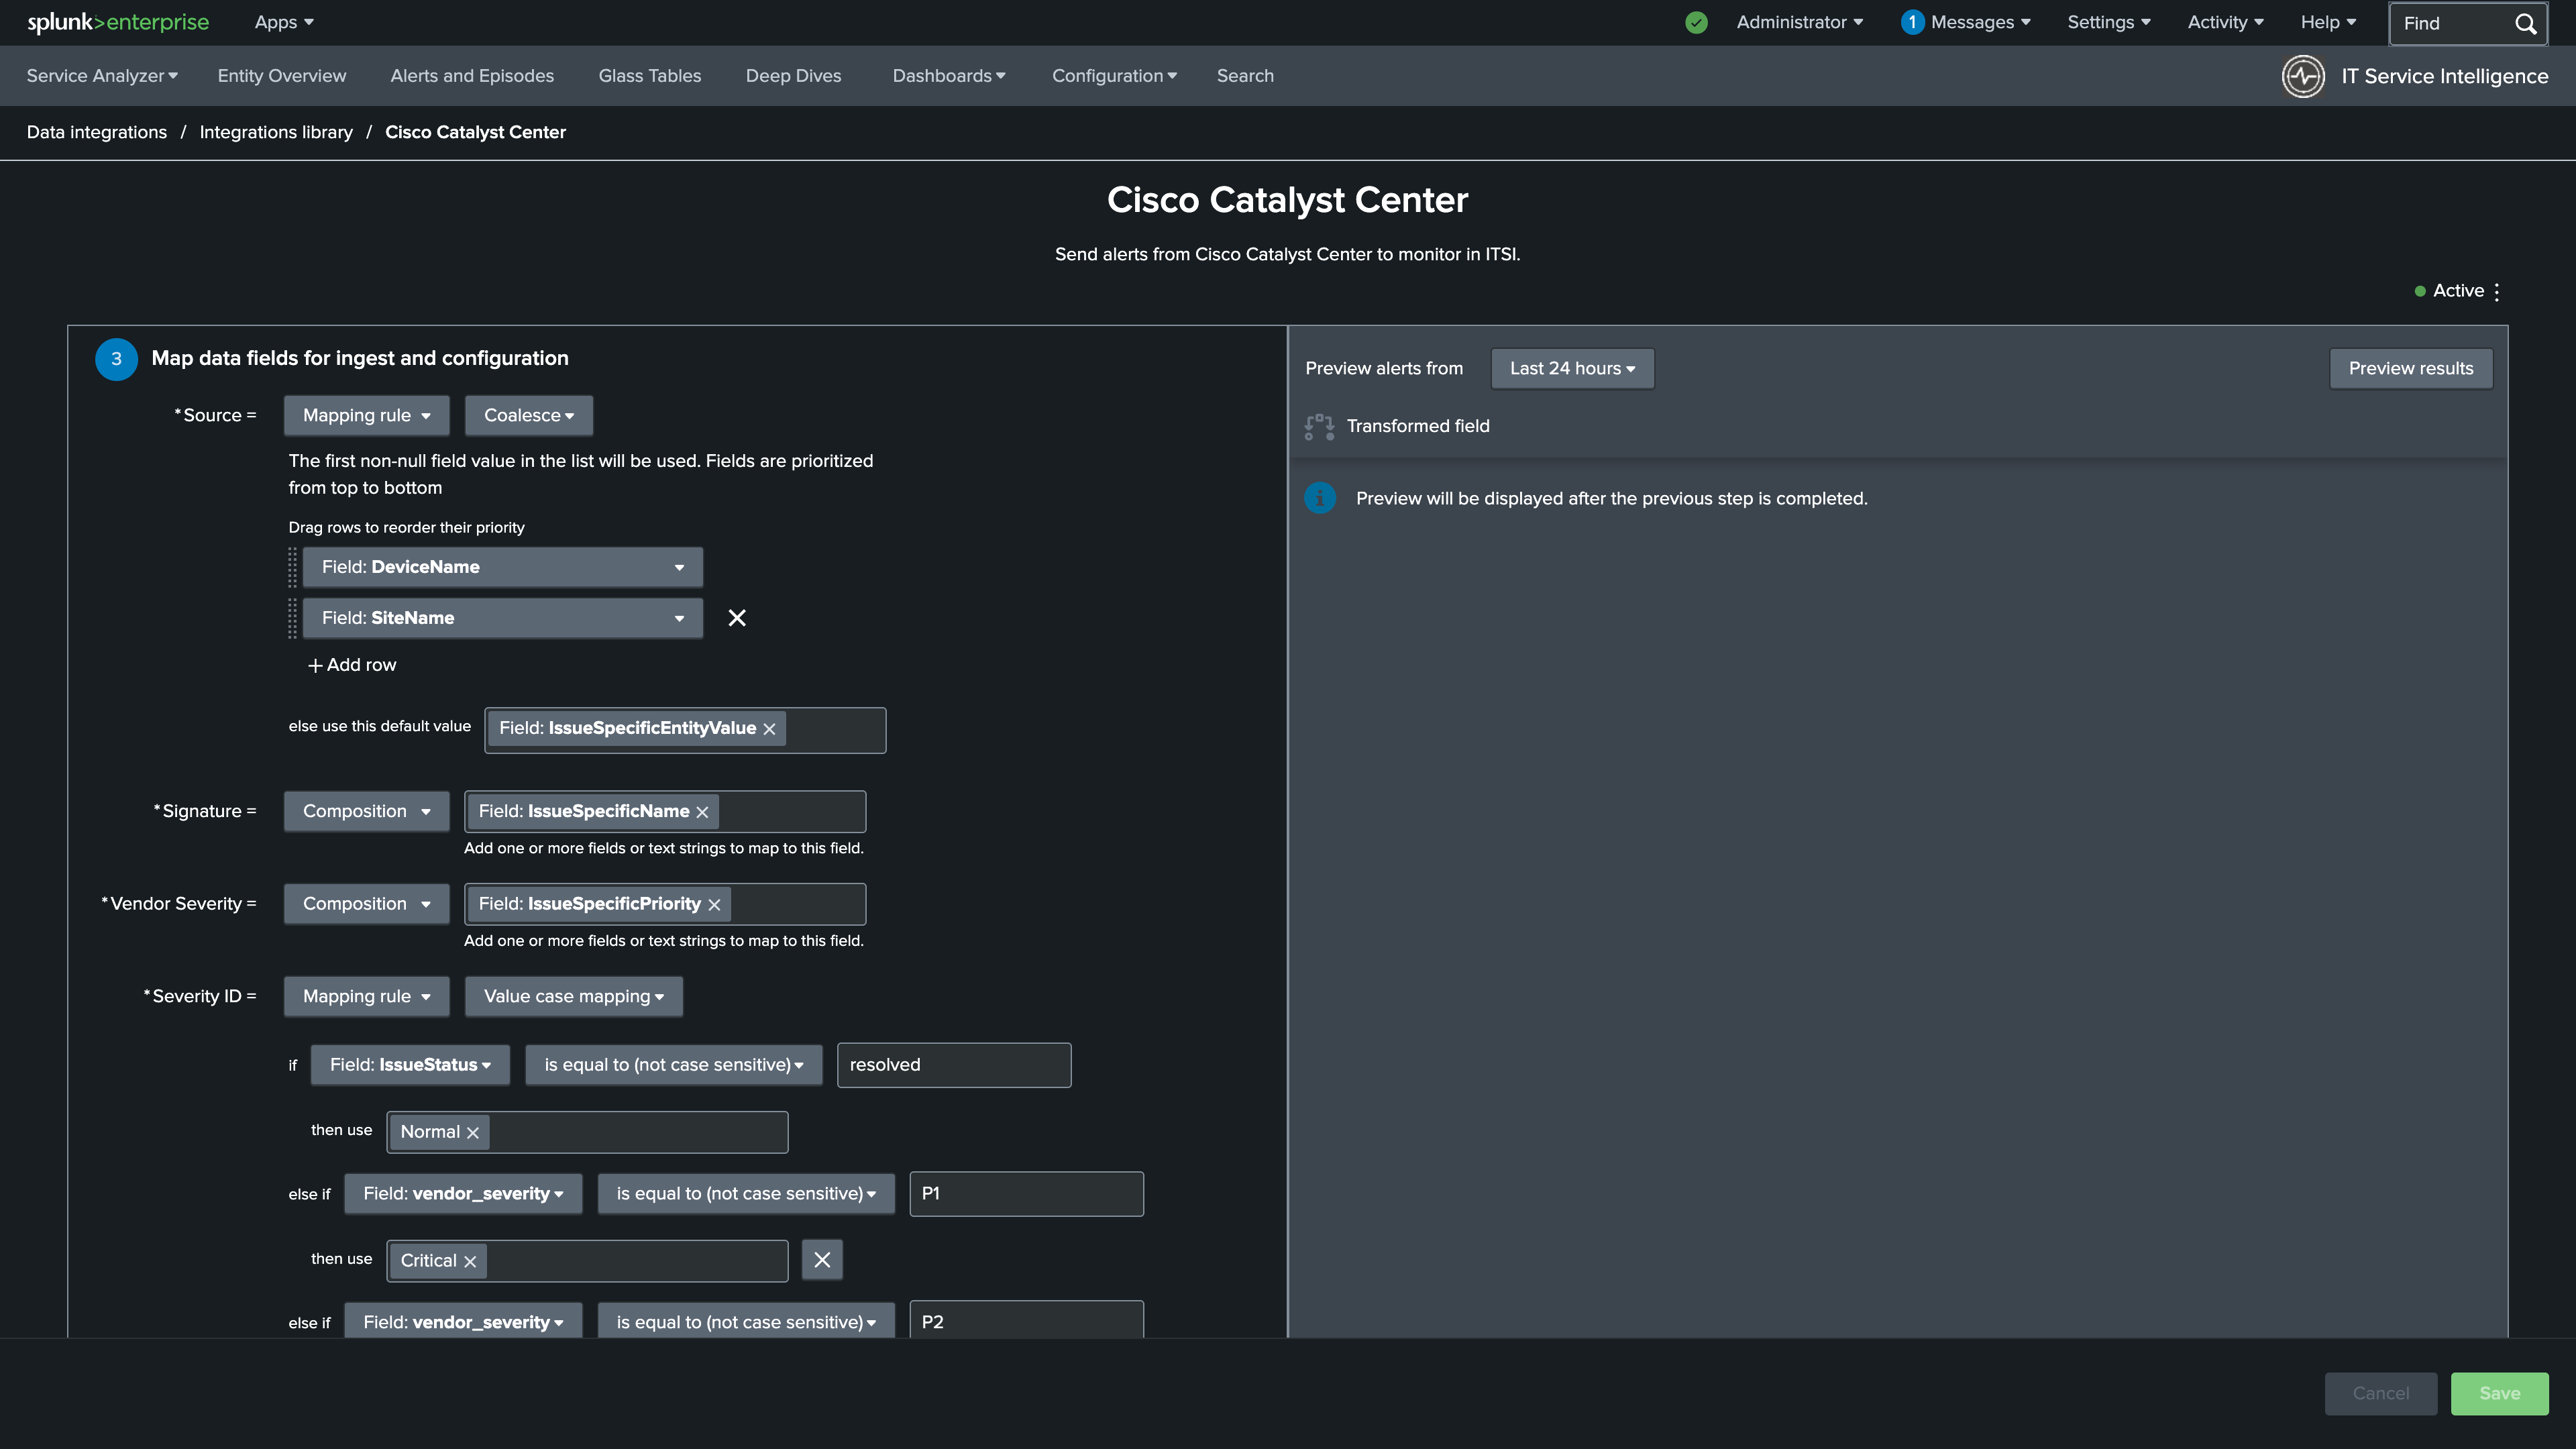The width and height of the screenshot is (2576, 1449).
Task: Click Add row under coalesce fields
Action: point(352,665)
